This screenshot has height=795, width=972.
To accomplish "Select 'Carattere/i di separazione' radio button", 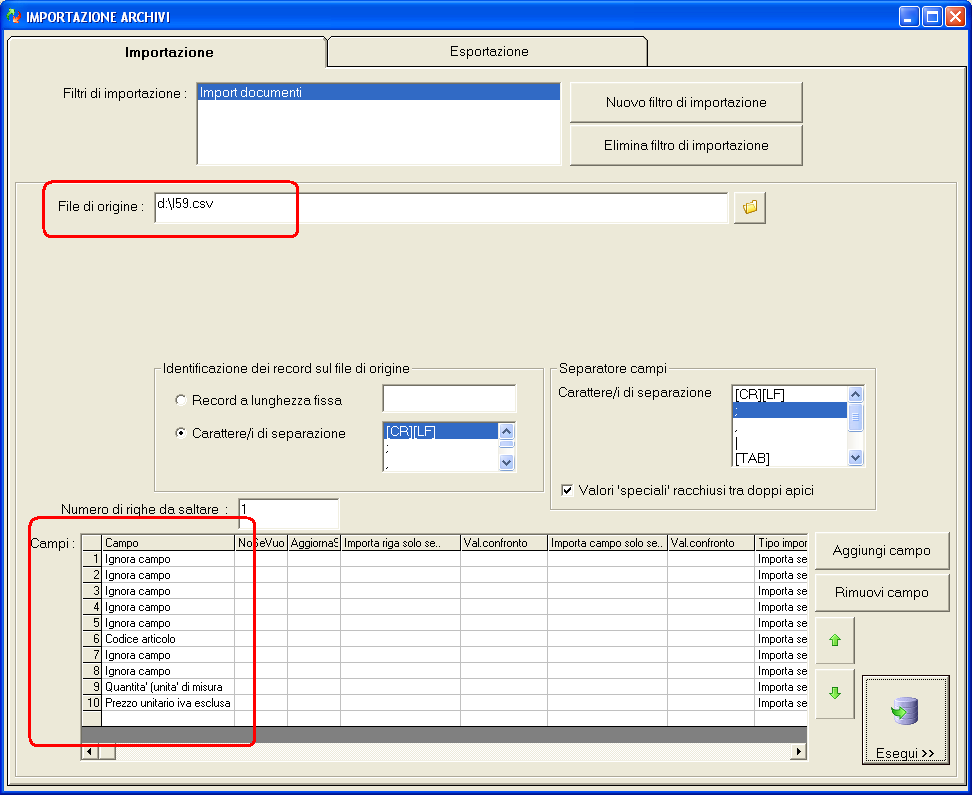I will click(x=181, y=433).
